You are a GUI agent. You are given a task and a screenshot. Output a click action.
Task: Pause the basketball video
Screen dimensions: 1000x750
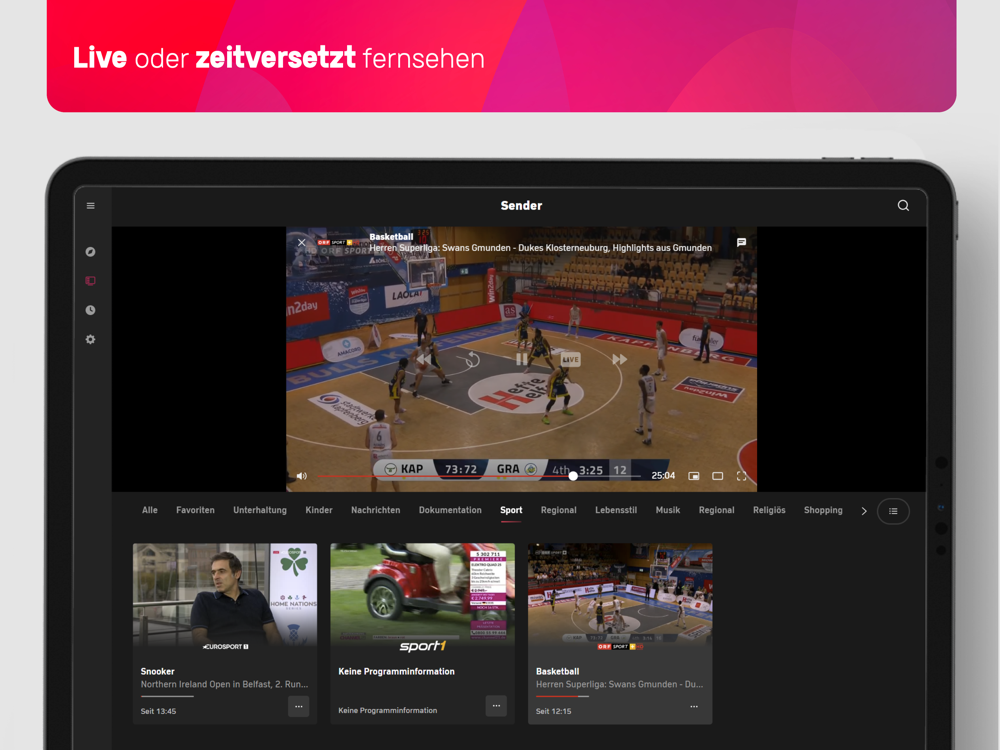(522, 360)
